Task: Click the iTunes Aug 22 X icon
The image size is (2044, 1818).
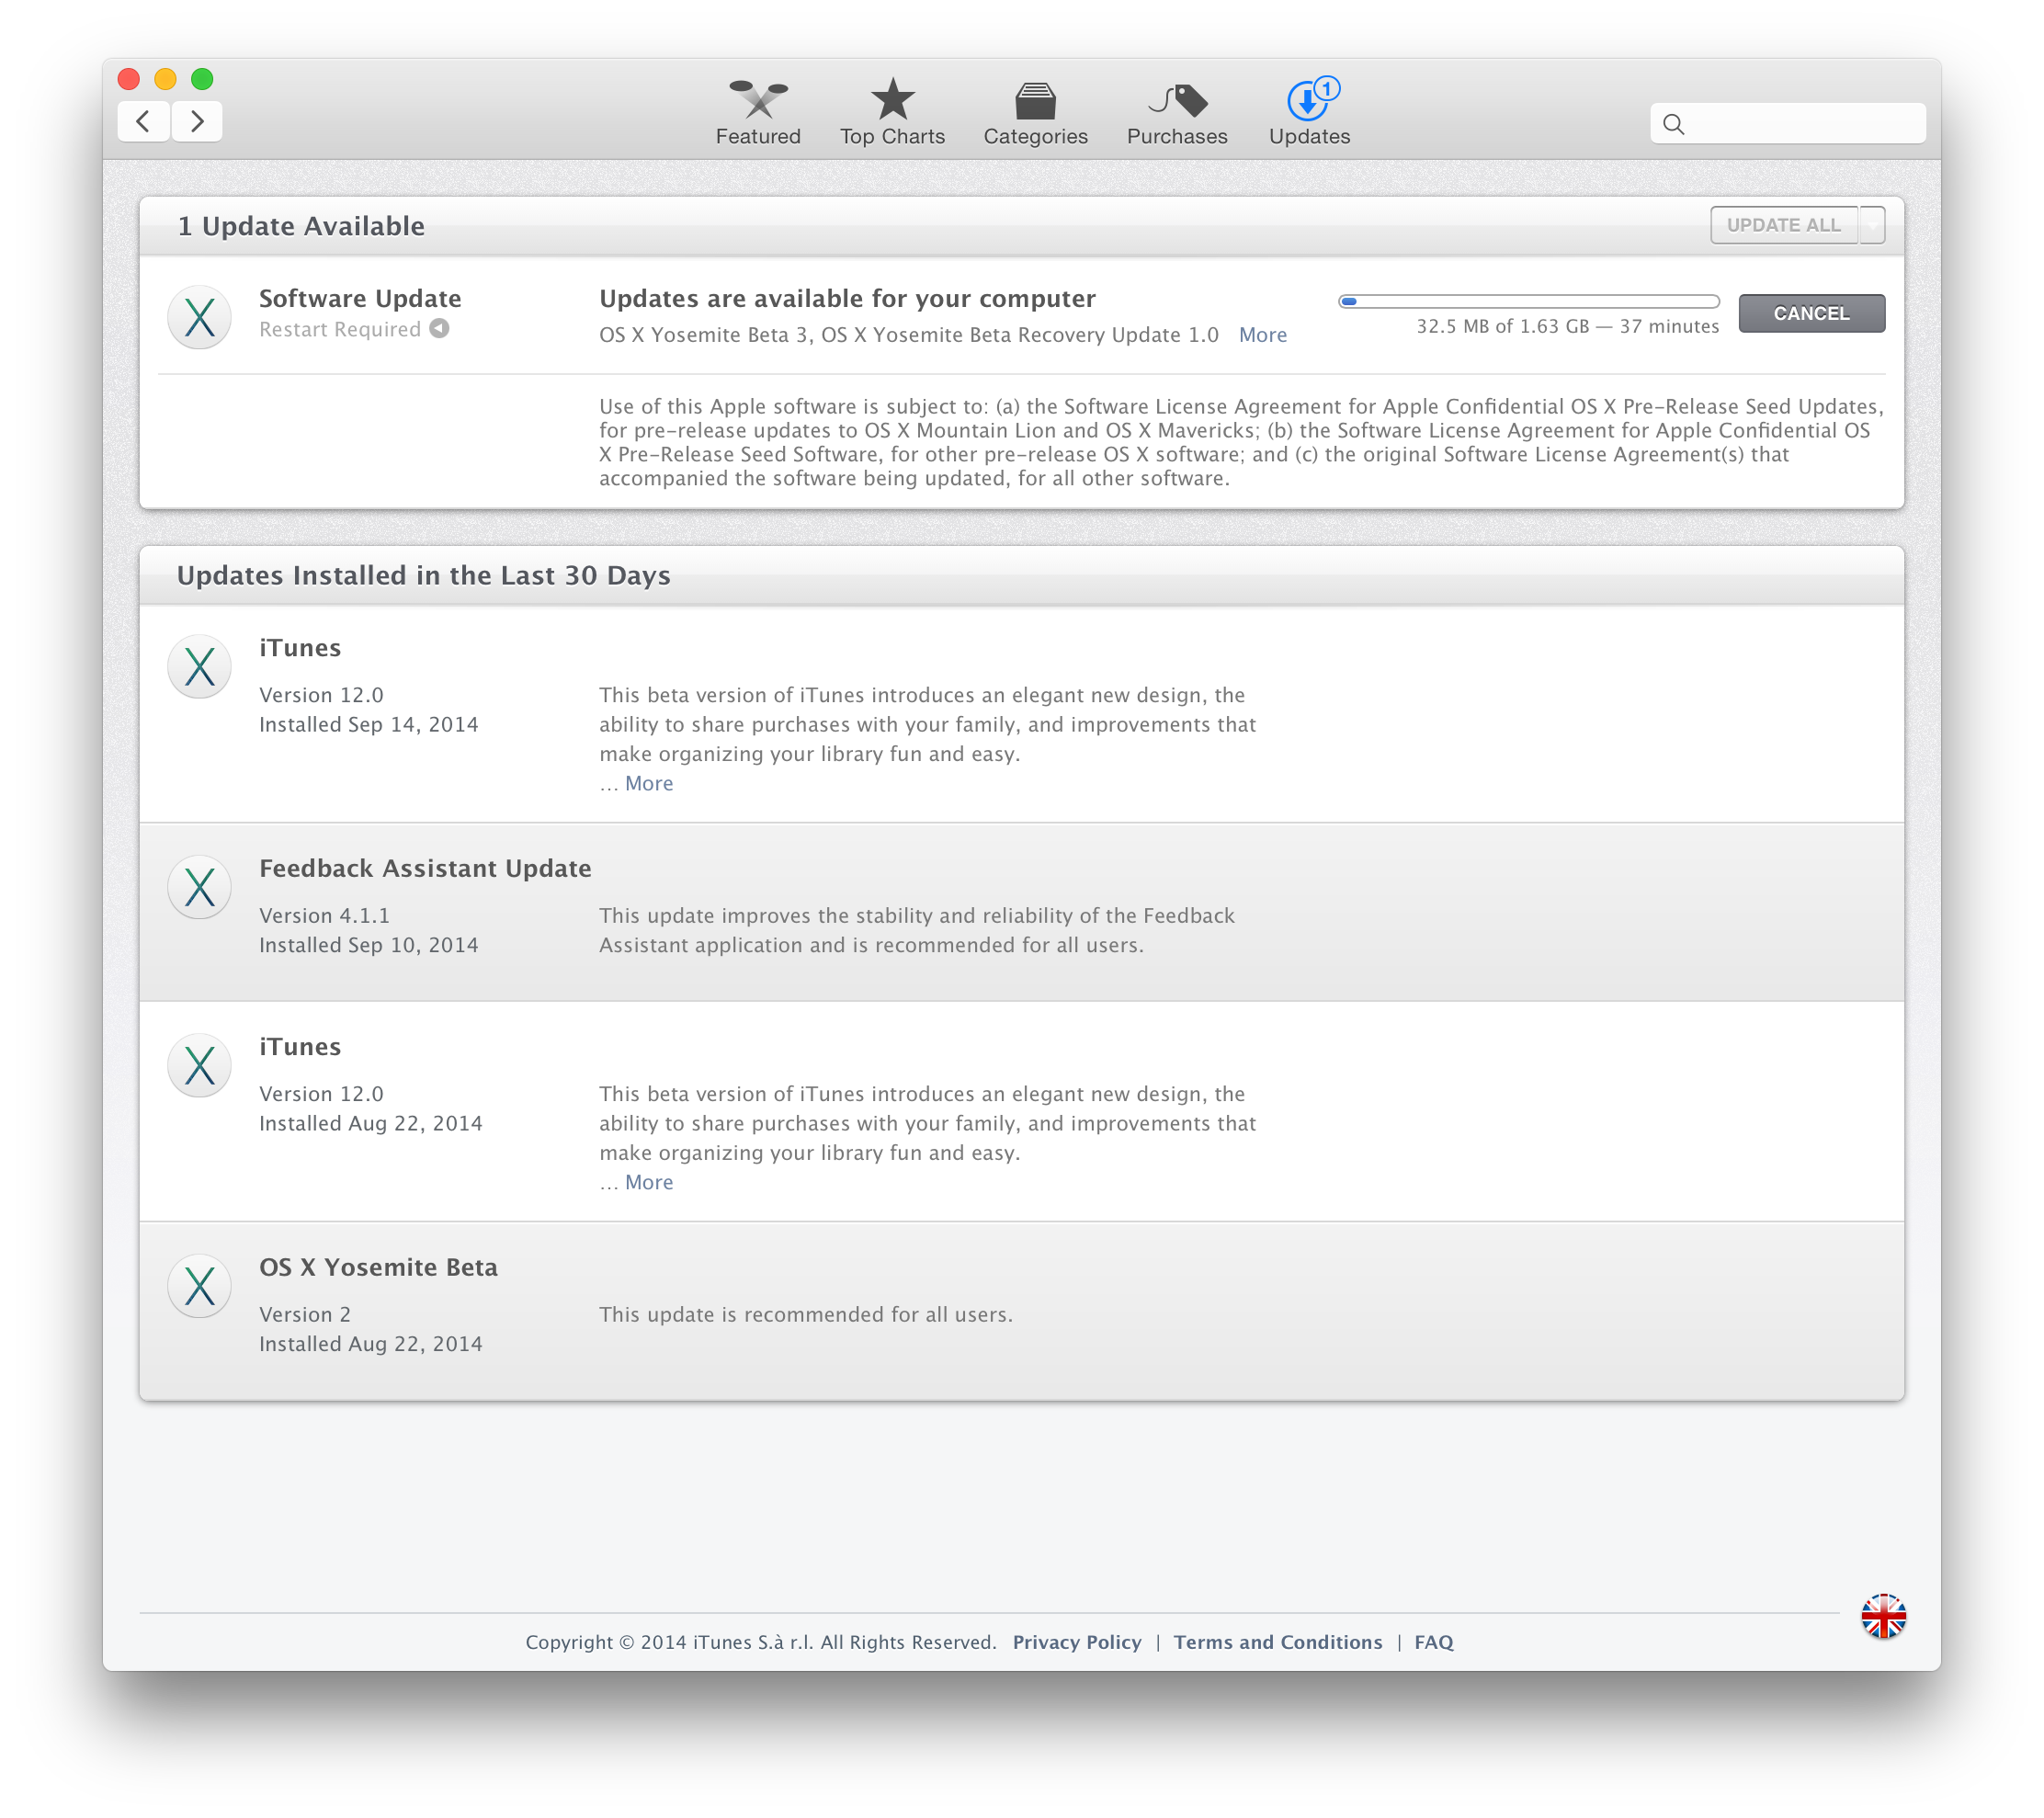Action: [x=200, y=1066]
